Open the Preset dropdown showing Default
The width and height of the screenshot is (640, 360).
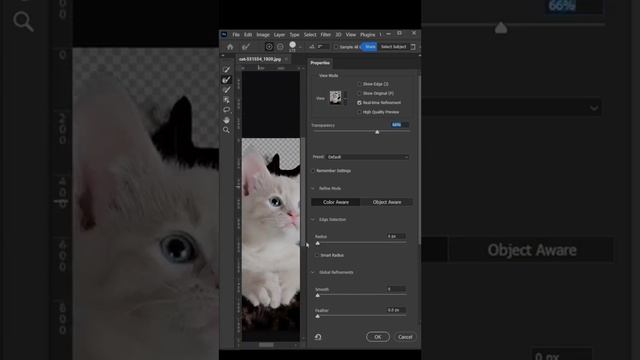(367, 157)
